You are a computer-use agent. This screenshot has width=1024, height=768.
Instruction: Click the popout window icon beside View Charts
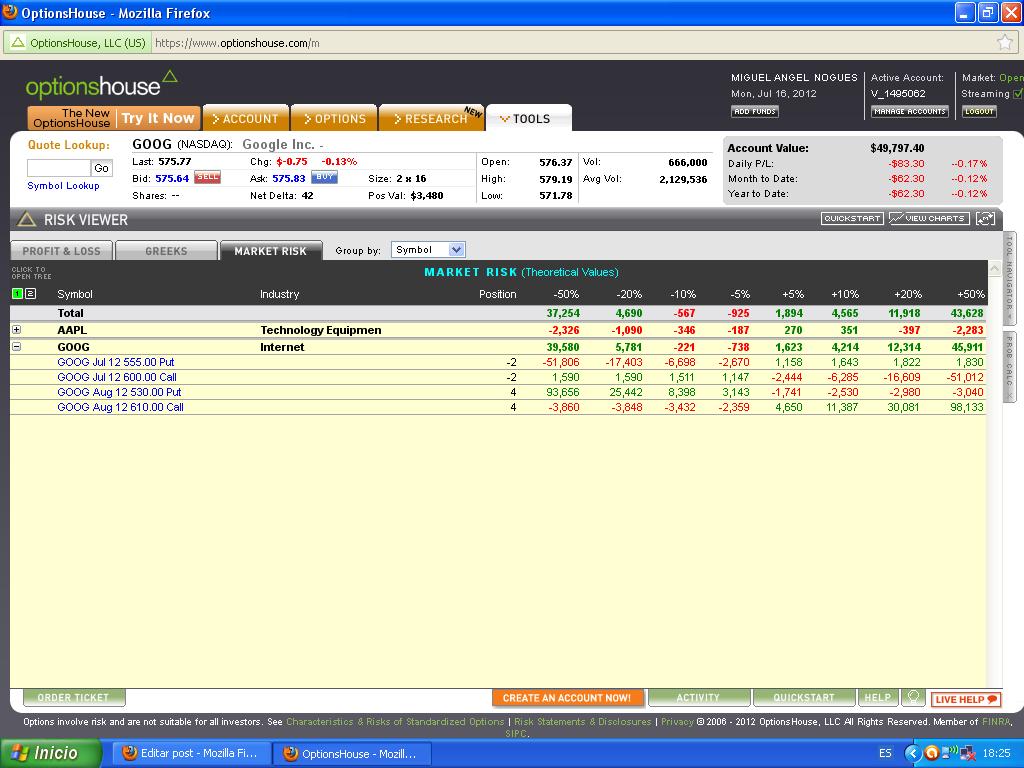pos(985,218)
